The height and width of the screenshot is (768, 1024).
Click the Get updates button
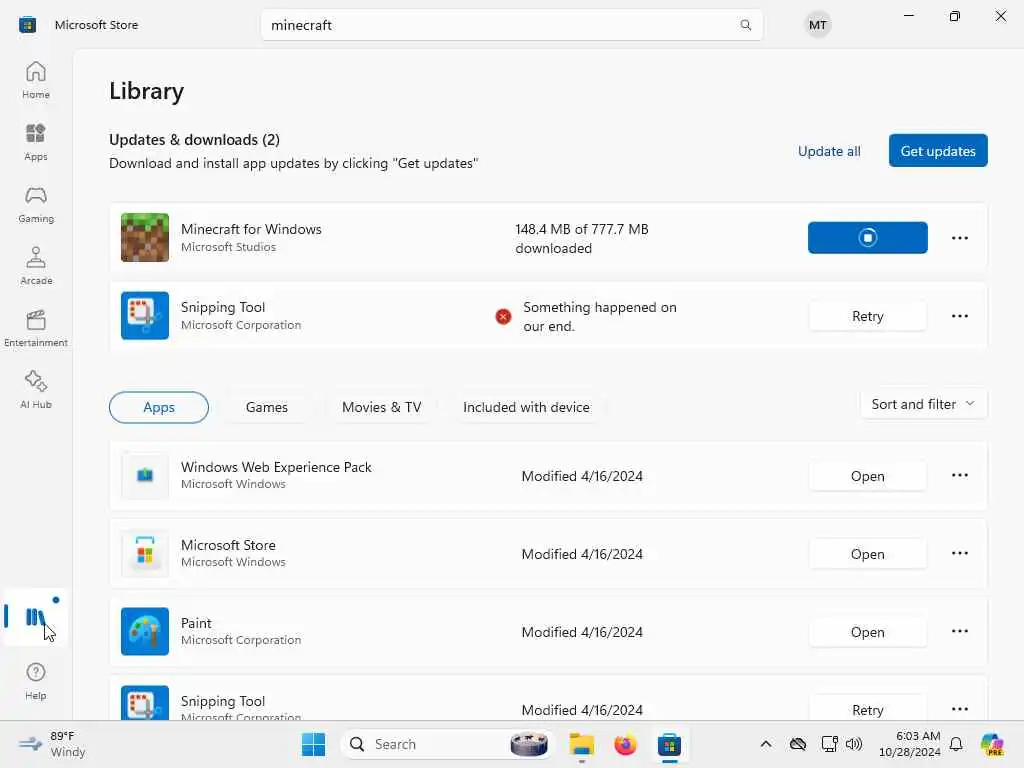[x=938, y=151]
